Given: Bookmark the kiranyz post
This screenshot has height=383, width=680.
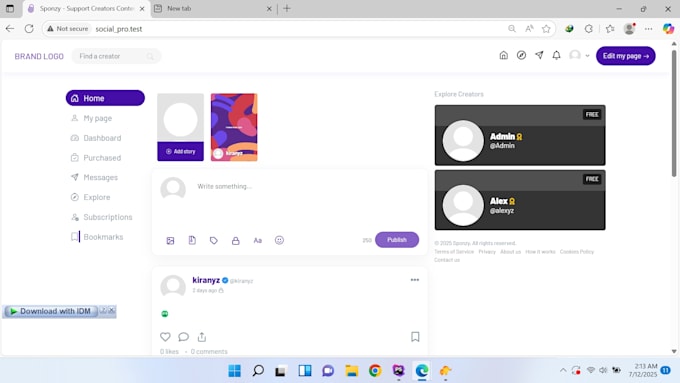Looking at the screenshot, I should click(415, 337).
